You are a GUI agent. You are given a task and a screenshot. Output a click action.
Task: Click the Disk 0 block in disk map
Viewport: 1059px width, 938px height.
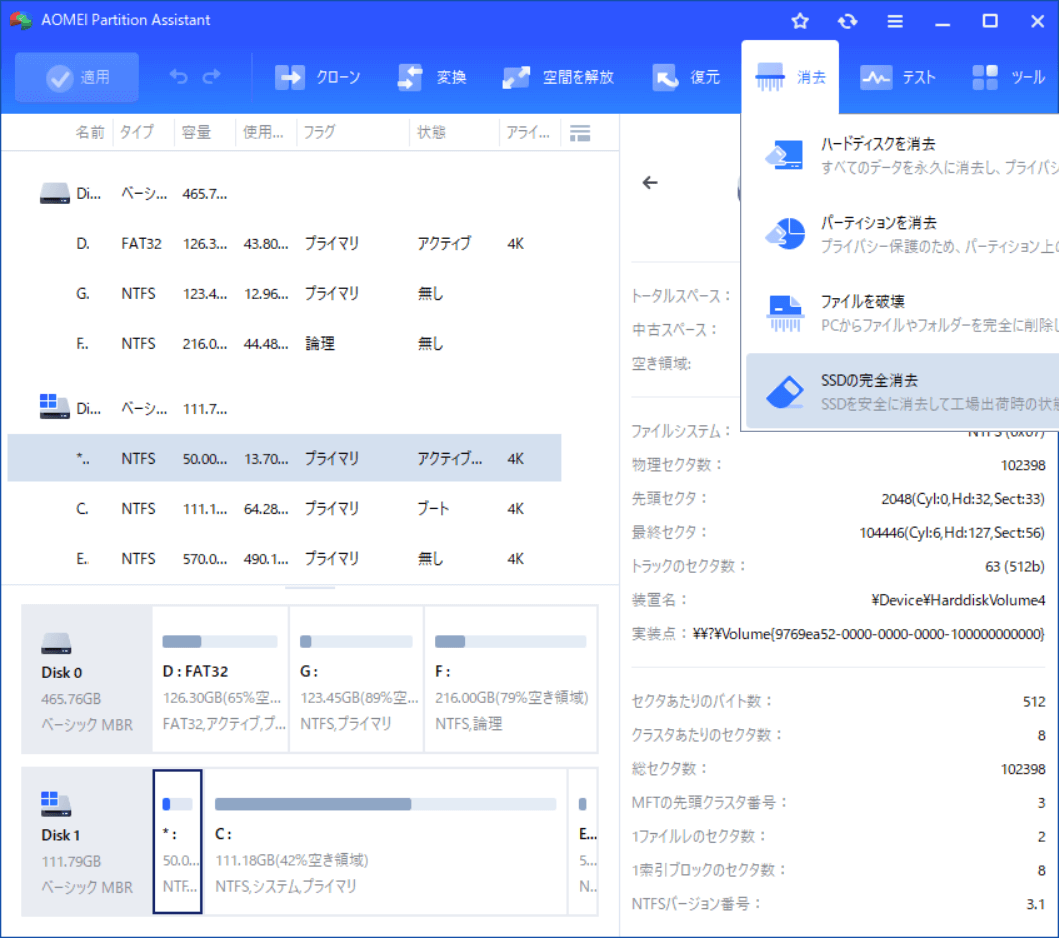(87, 679)
